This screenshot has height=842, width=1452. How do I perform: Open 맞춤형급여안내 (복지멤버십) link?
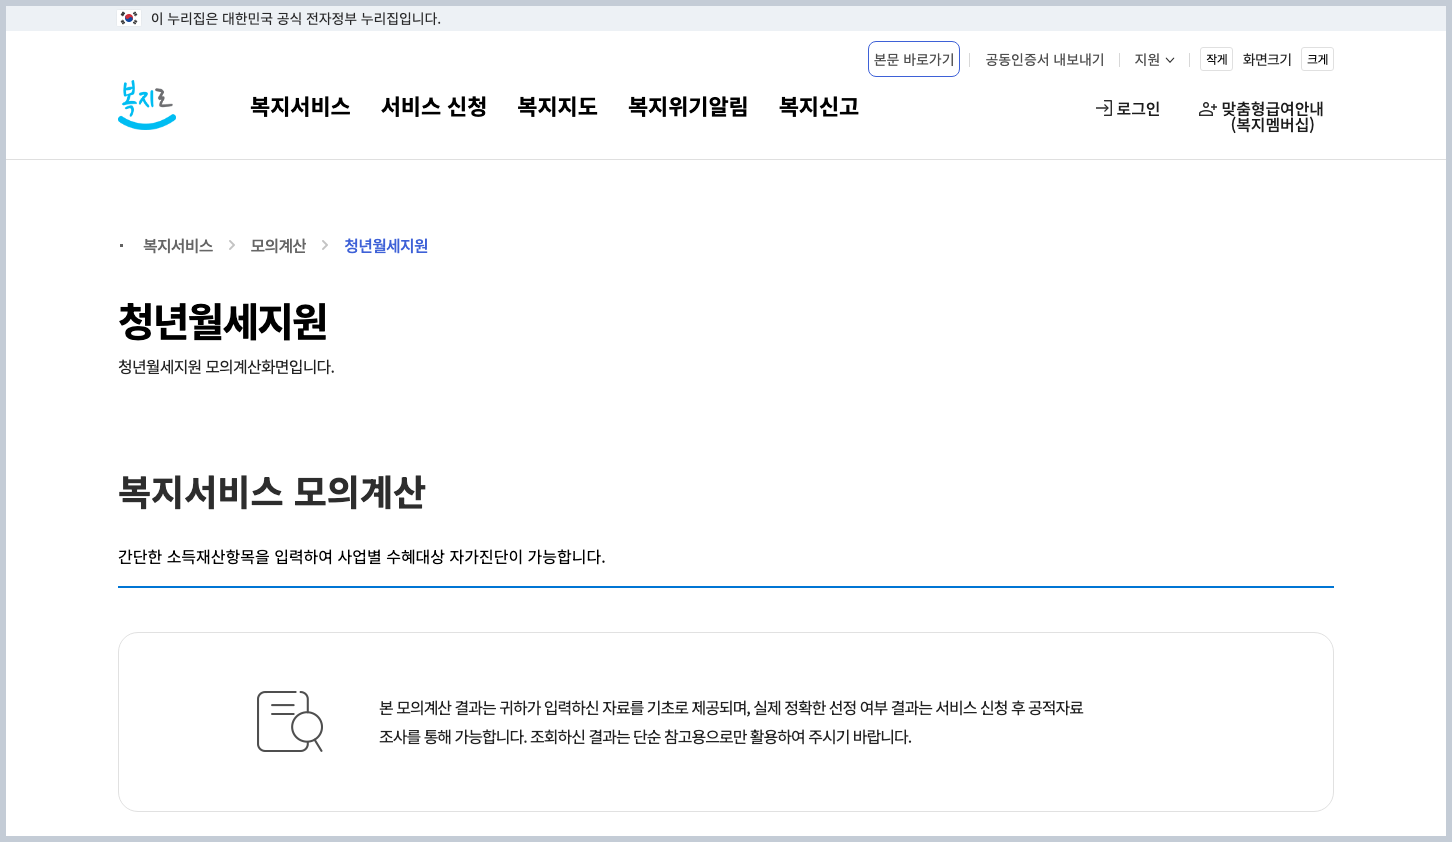click(1261, 117)
